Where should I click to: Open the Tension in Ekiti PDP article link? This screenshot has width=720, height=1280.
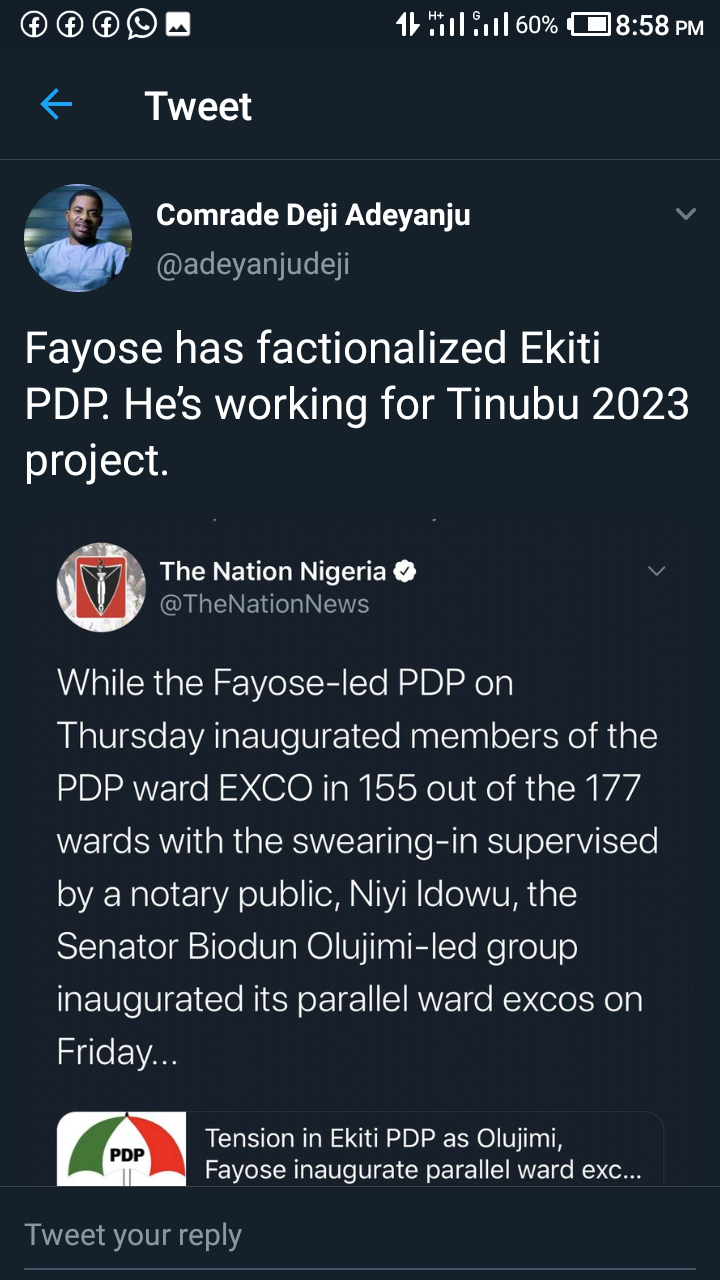(423, 1153)
